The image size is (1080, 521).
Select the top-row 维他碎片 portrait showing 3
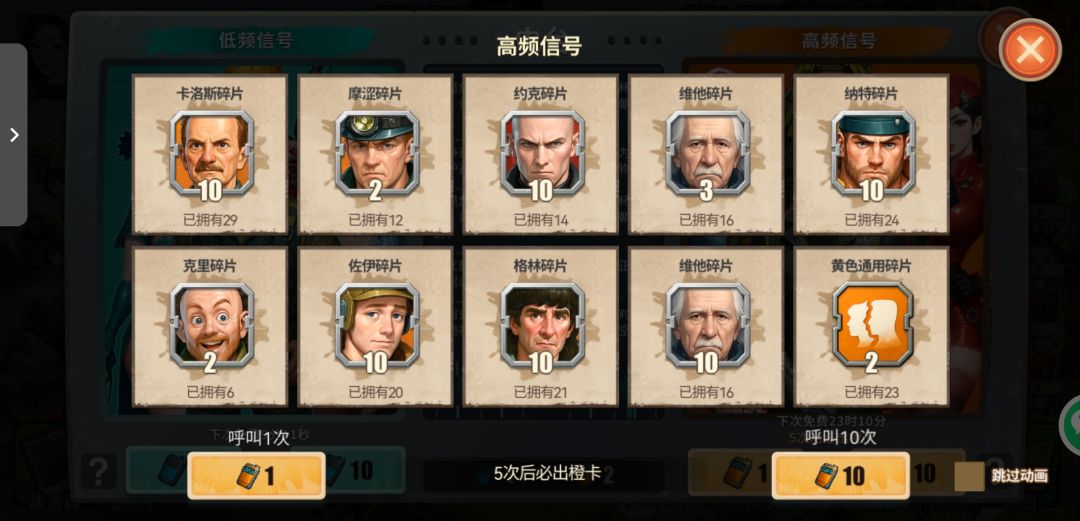click(x=707, y=154)
